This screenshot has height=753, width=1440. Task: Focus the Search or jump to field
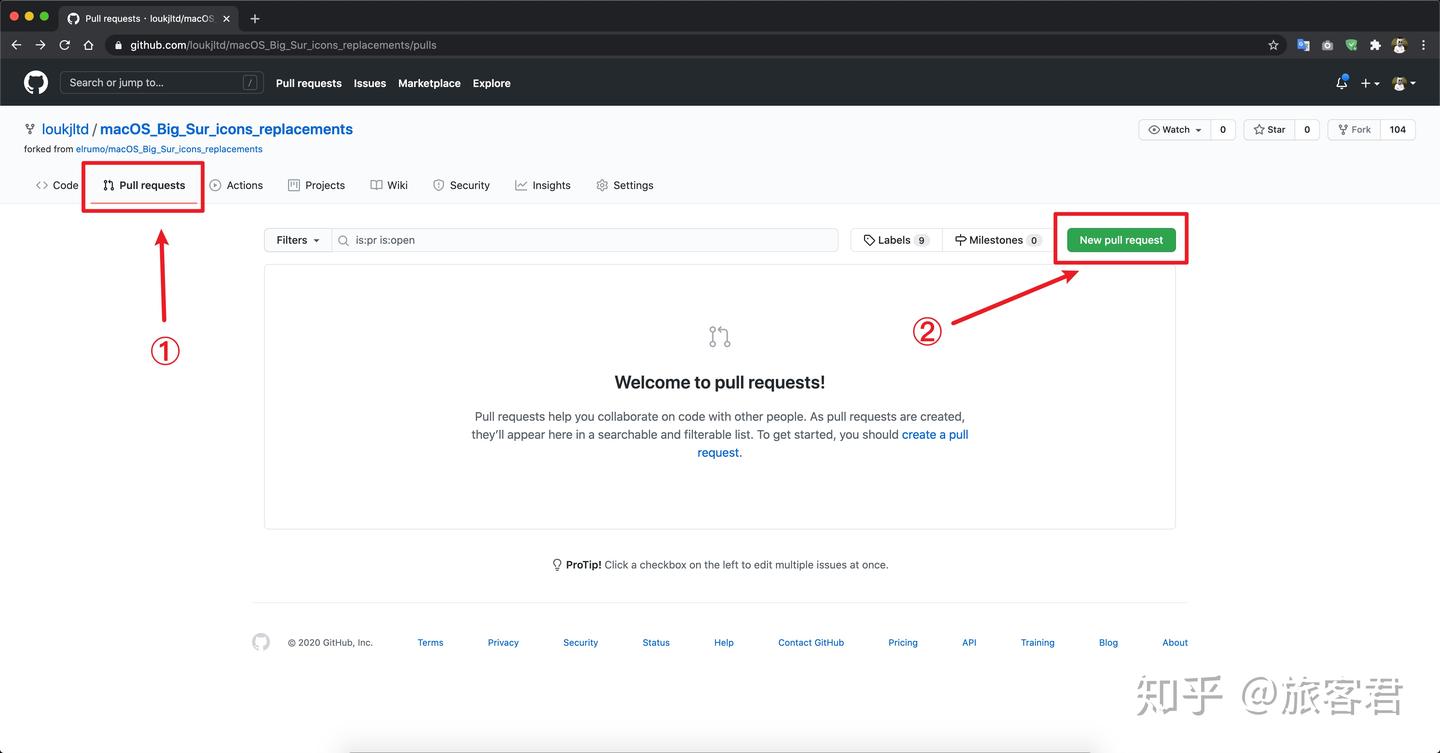click(162, 83)
